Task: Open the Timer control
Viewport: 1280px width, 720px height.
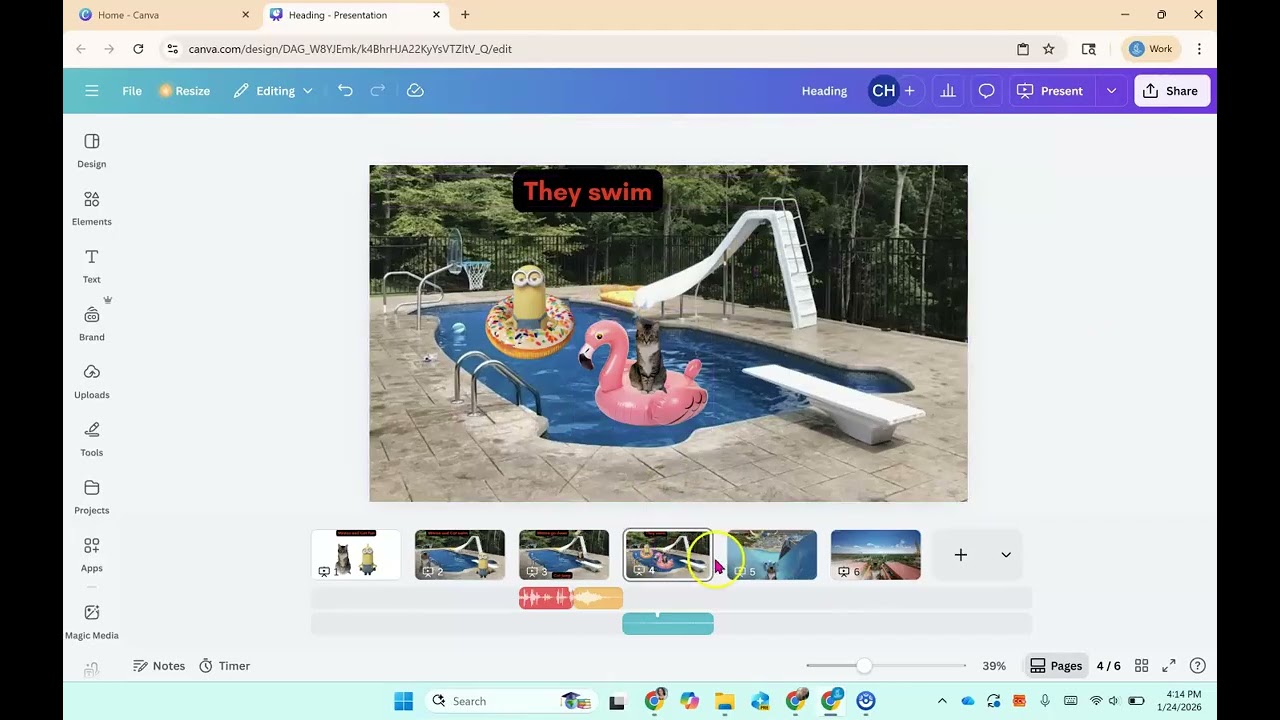Action: (x=224, y=666)
